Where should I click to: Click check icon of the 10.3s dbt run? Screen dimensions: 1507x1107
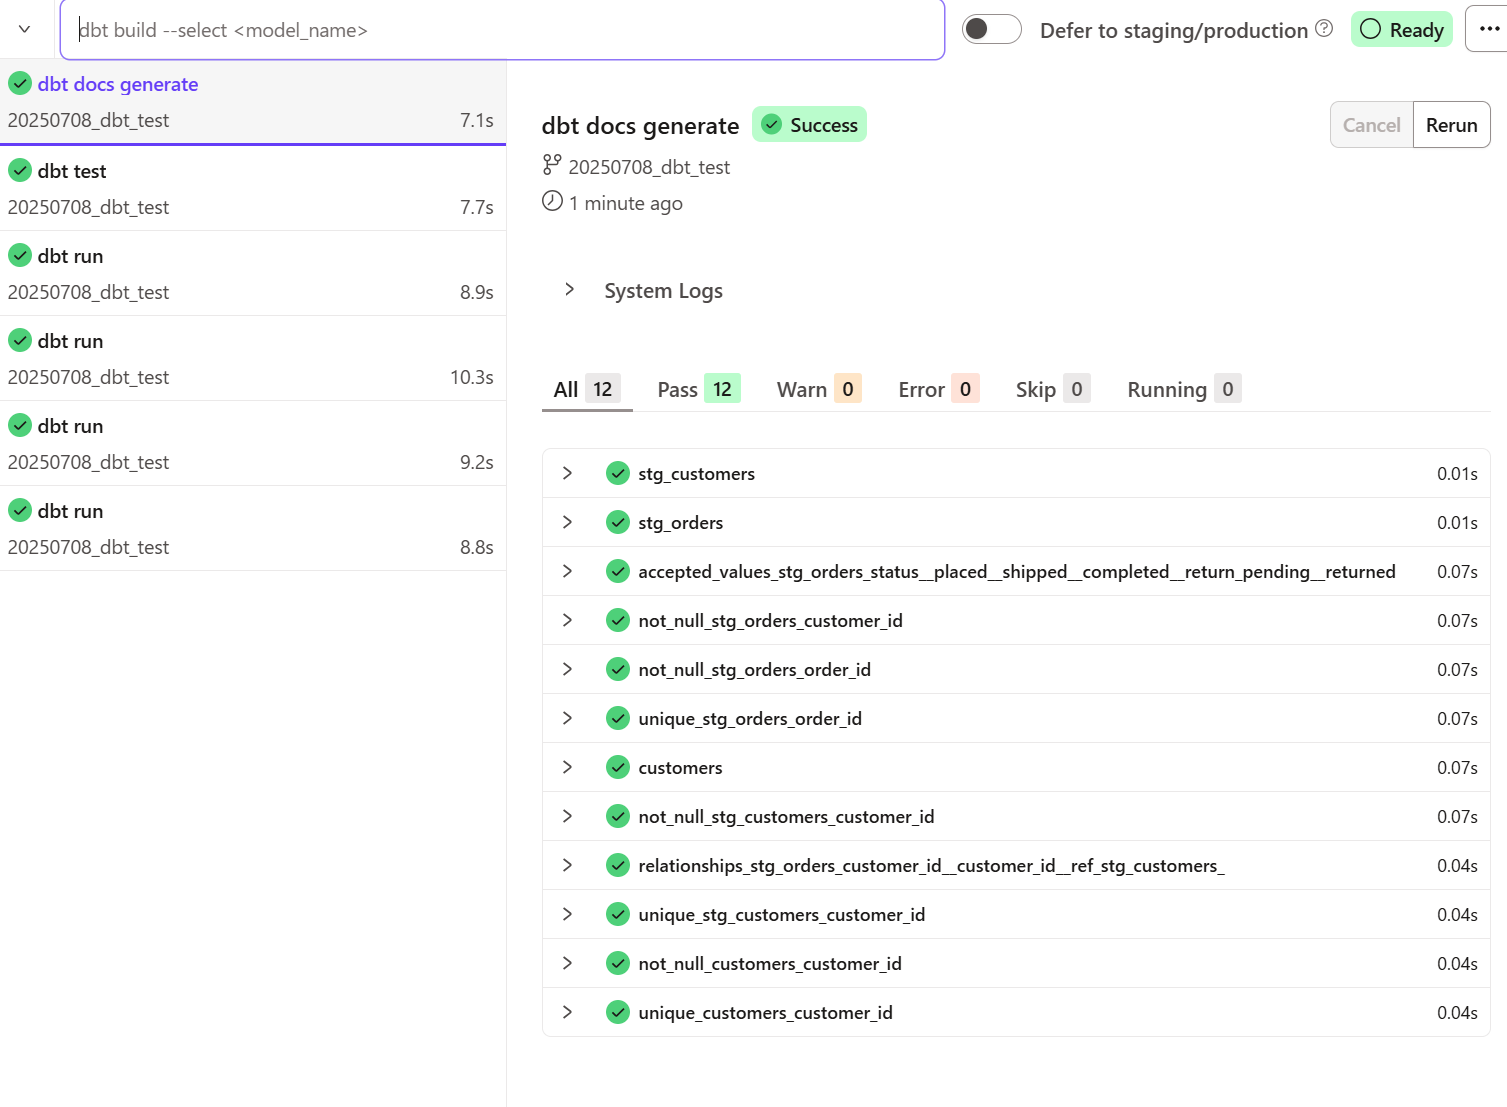(20, 340)
